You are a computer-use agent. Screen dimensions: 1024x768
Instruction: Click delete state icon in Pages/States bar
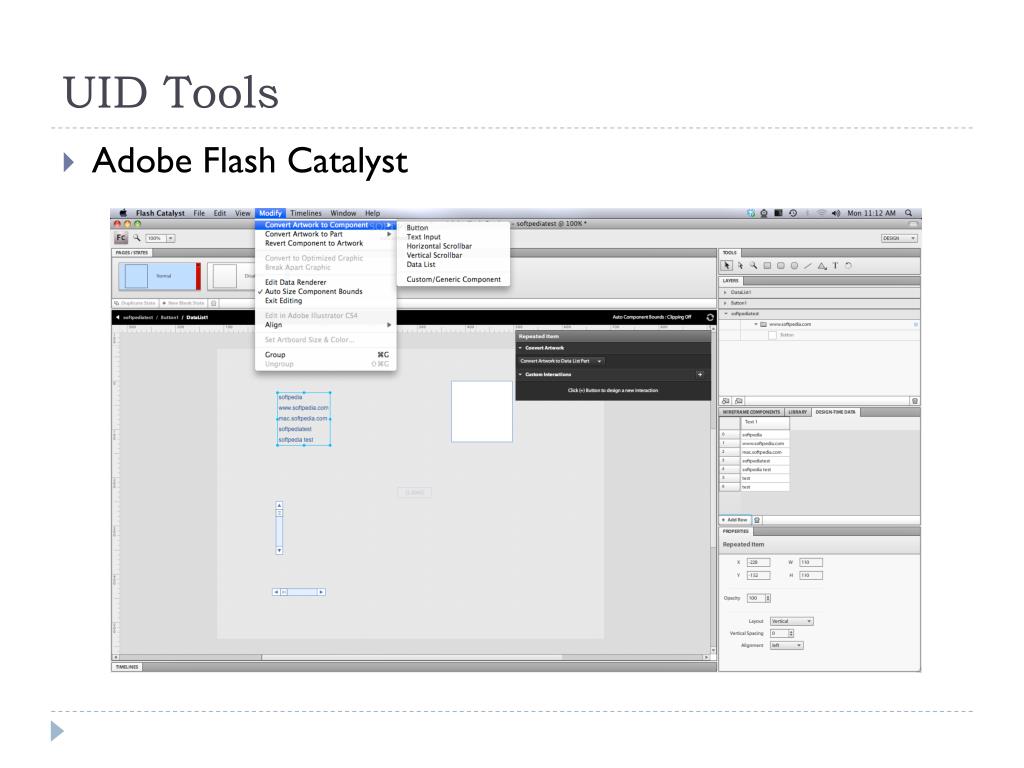pos(214,303)
